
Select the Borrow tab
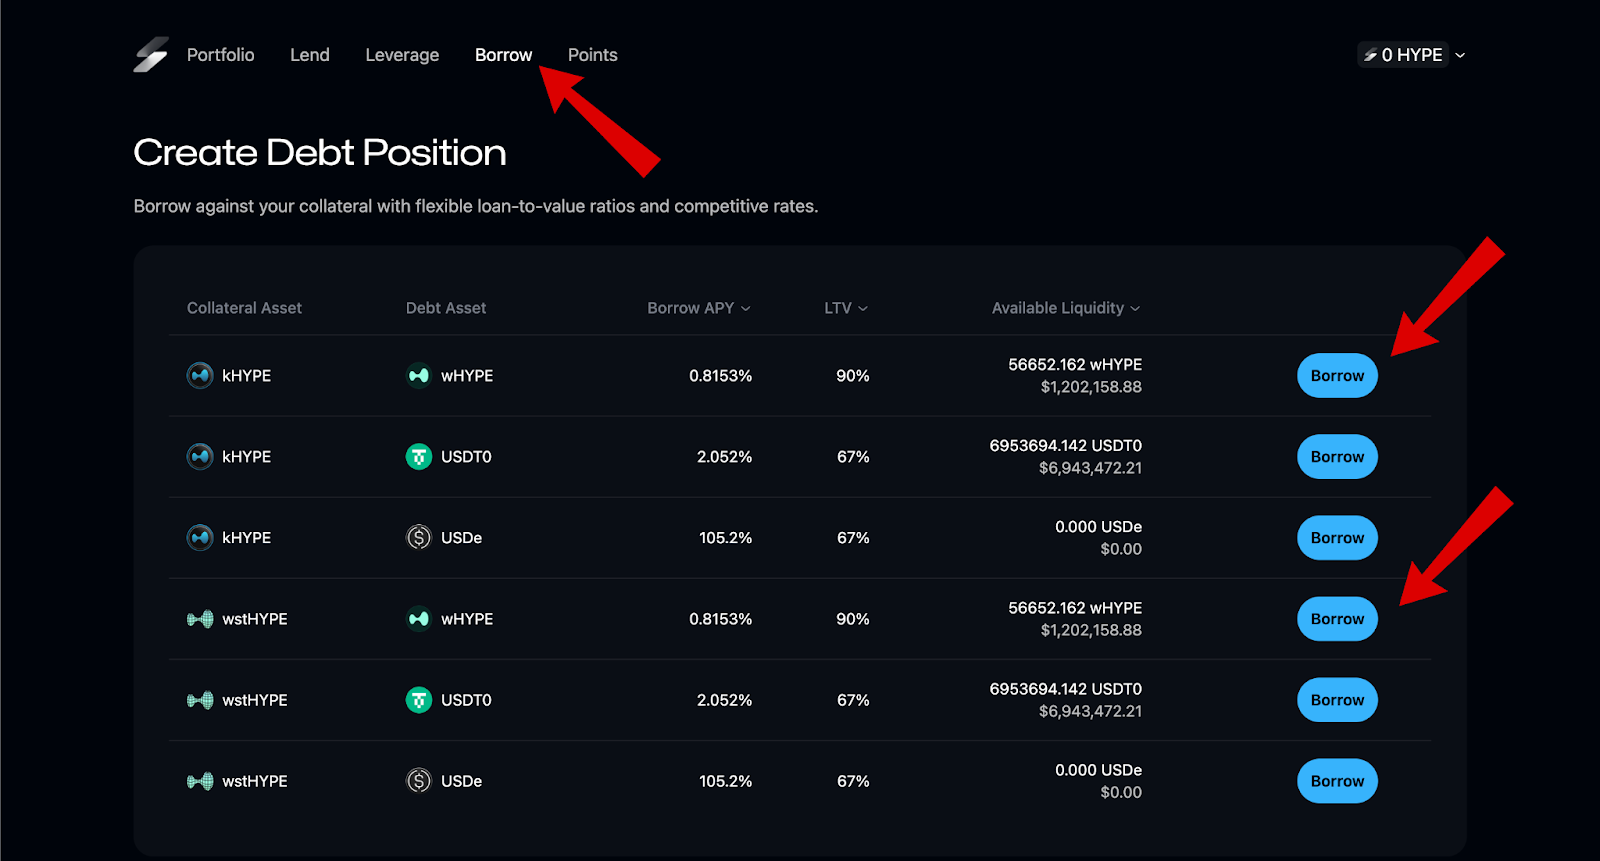tap(503, 55)
